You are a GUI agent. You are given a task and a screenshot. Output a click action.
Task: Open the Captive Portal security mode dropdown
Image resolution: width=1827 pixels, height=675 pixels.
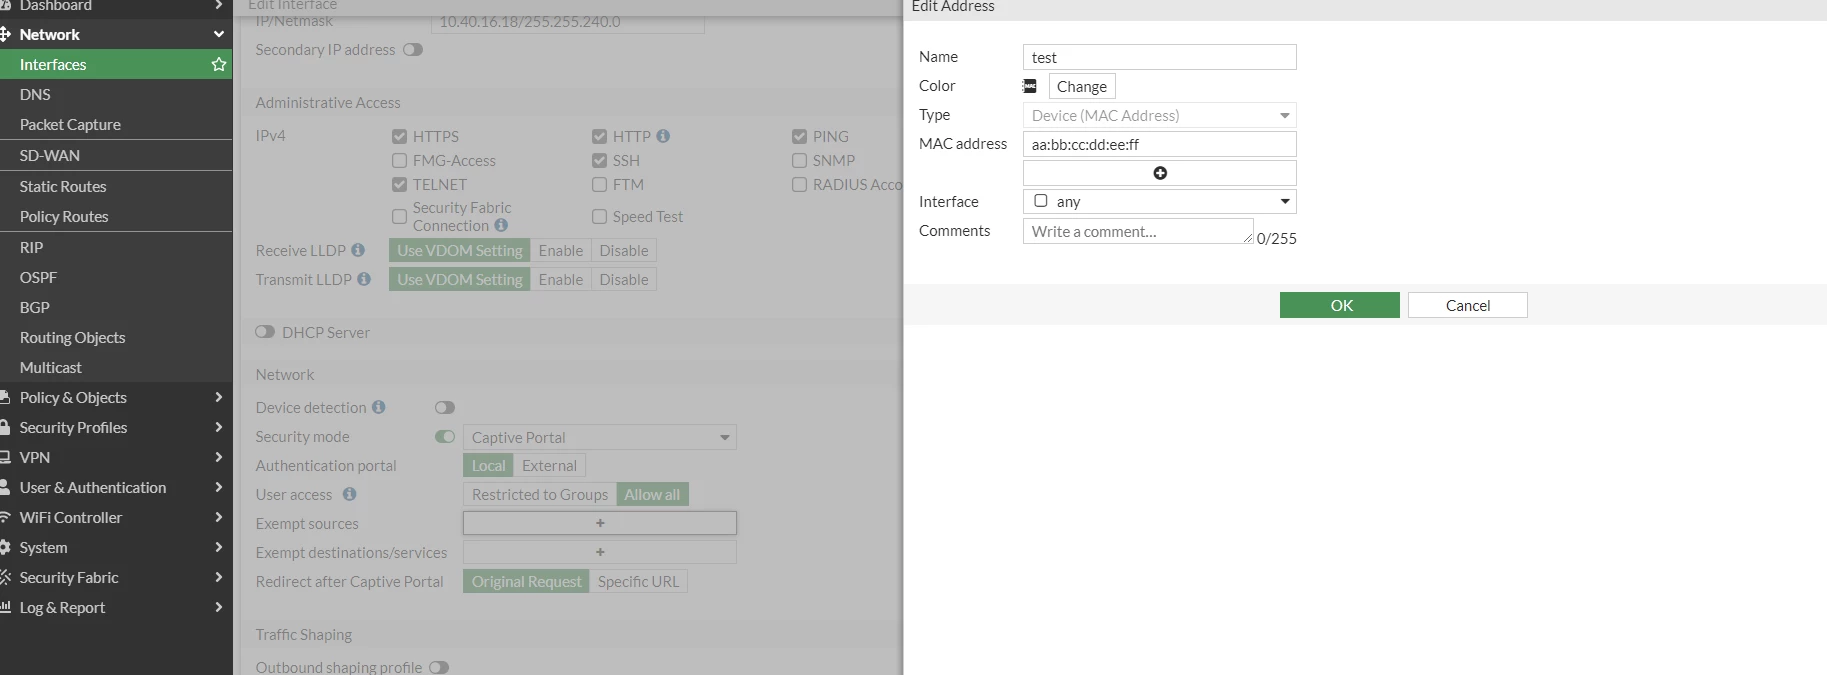600,437
